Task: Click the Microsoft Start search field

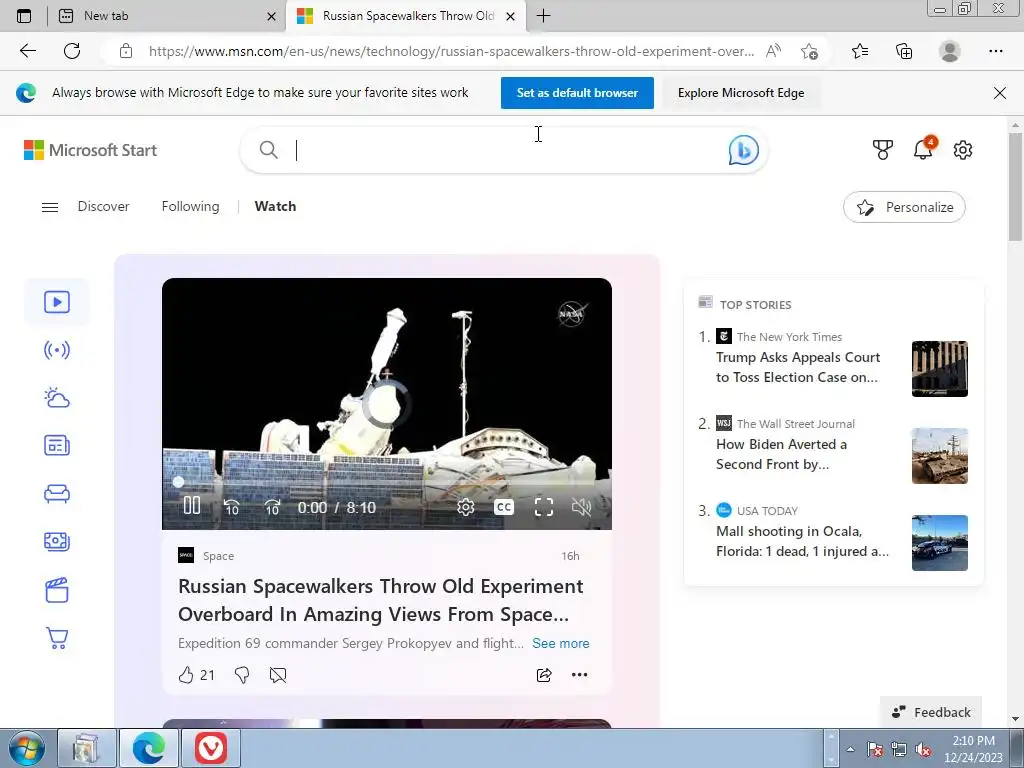Action: [x=503, y=150]
